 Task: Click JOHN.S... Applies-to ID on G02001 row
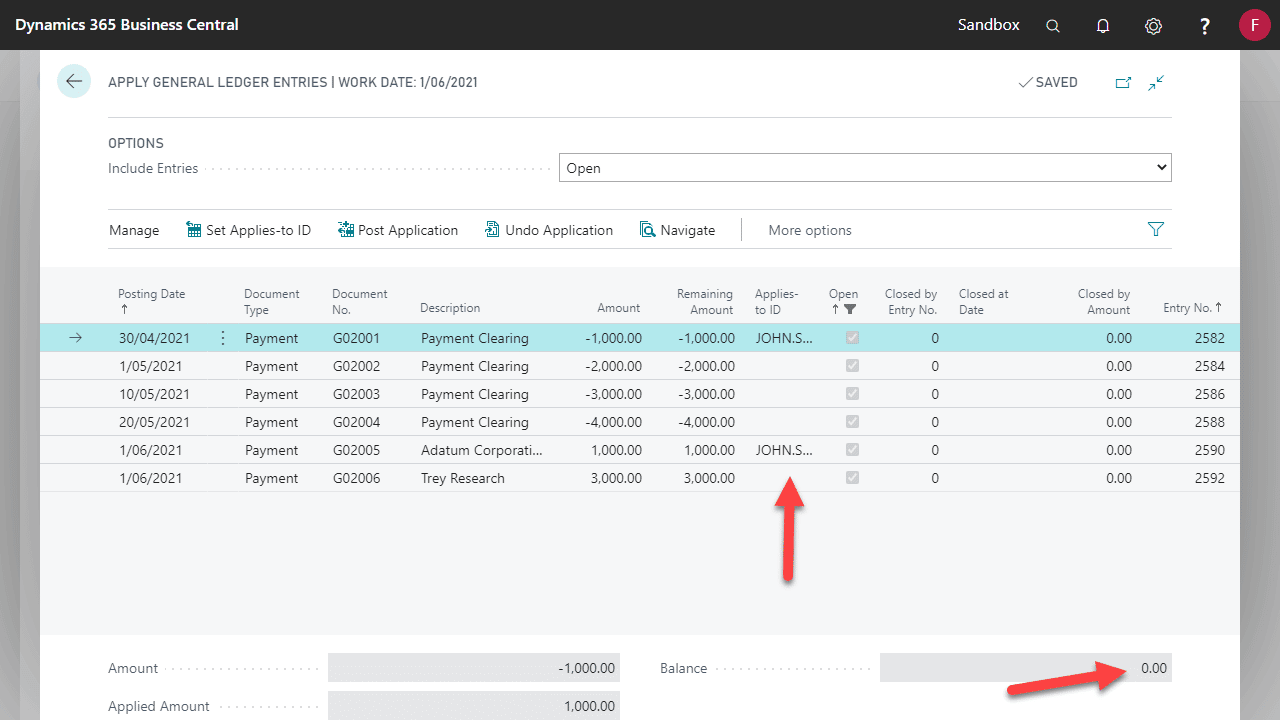(784, 338)
